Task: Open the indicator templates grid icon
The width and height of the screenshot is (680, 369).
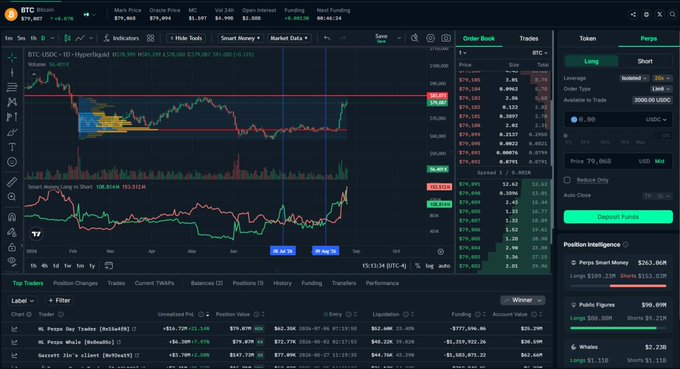Action: [x=150, y=38]
